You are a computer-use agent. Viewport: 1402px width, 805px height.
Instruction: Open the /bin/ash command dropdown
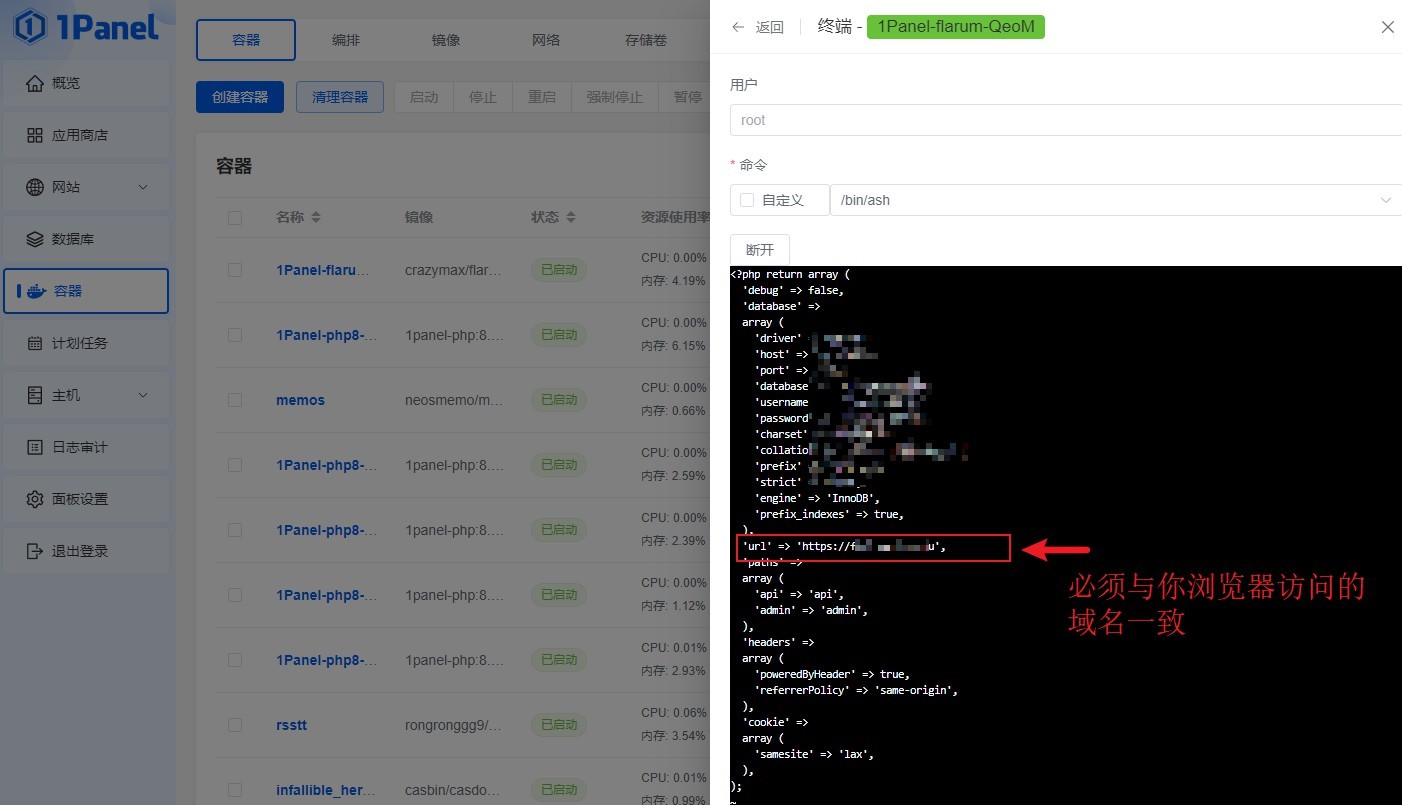(x=1116, y=200)
